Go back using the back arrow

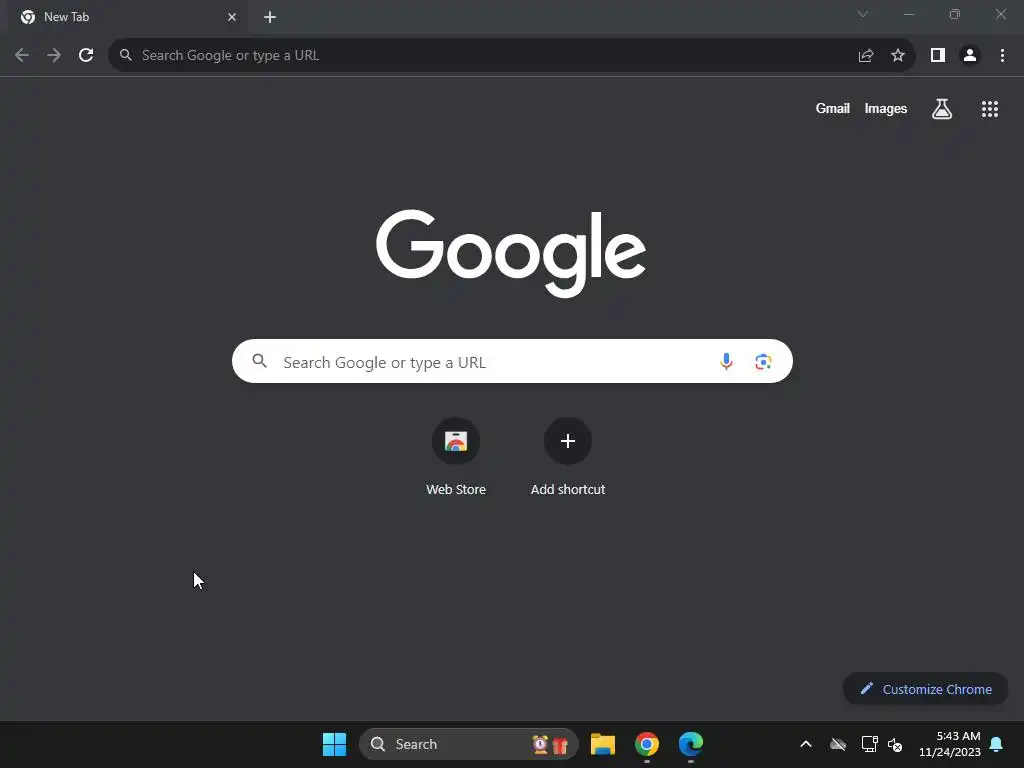22,56
